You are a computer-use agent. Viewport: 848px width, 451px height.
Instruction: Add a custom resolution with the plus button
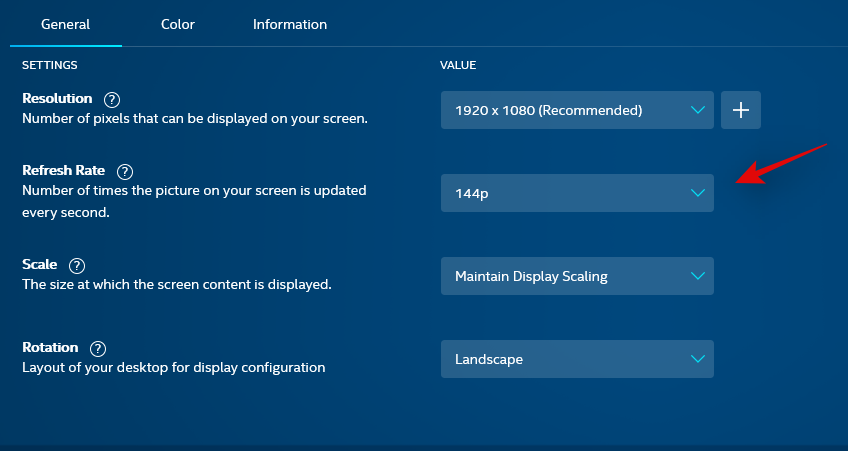[741, 110]
